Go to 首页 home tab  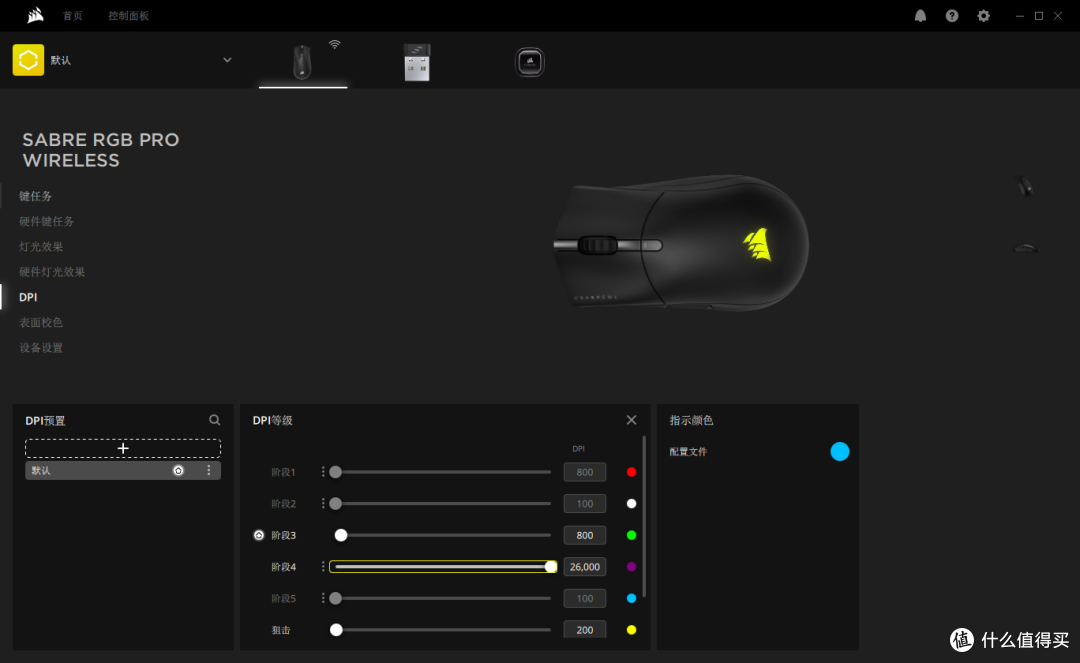72,16
